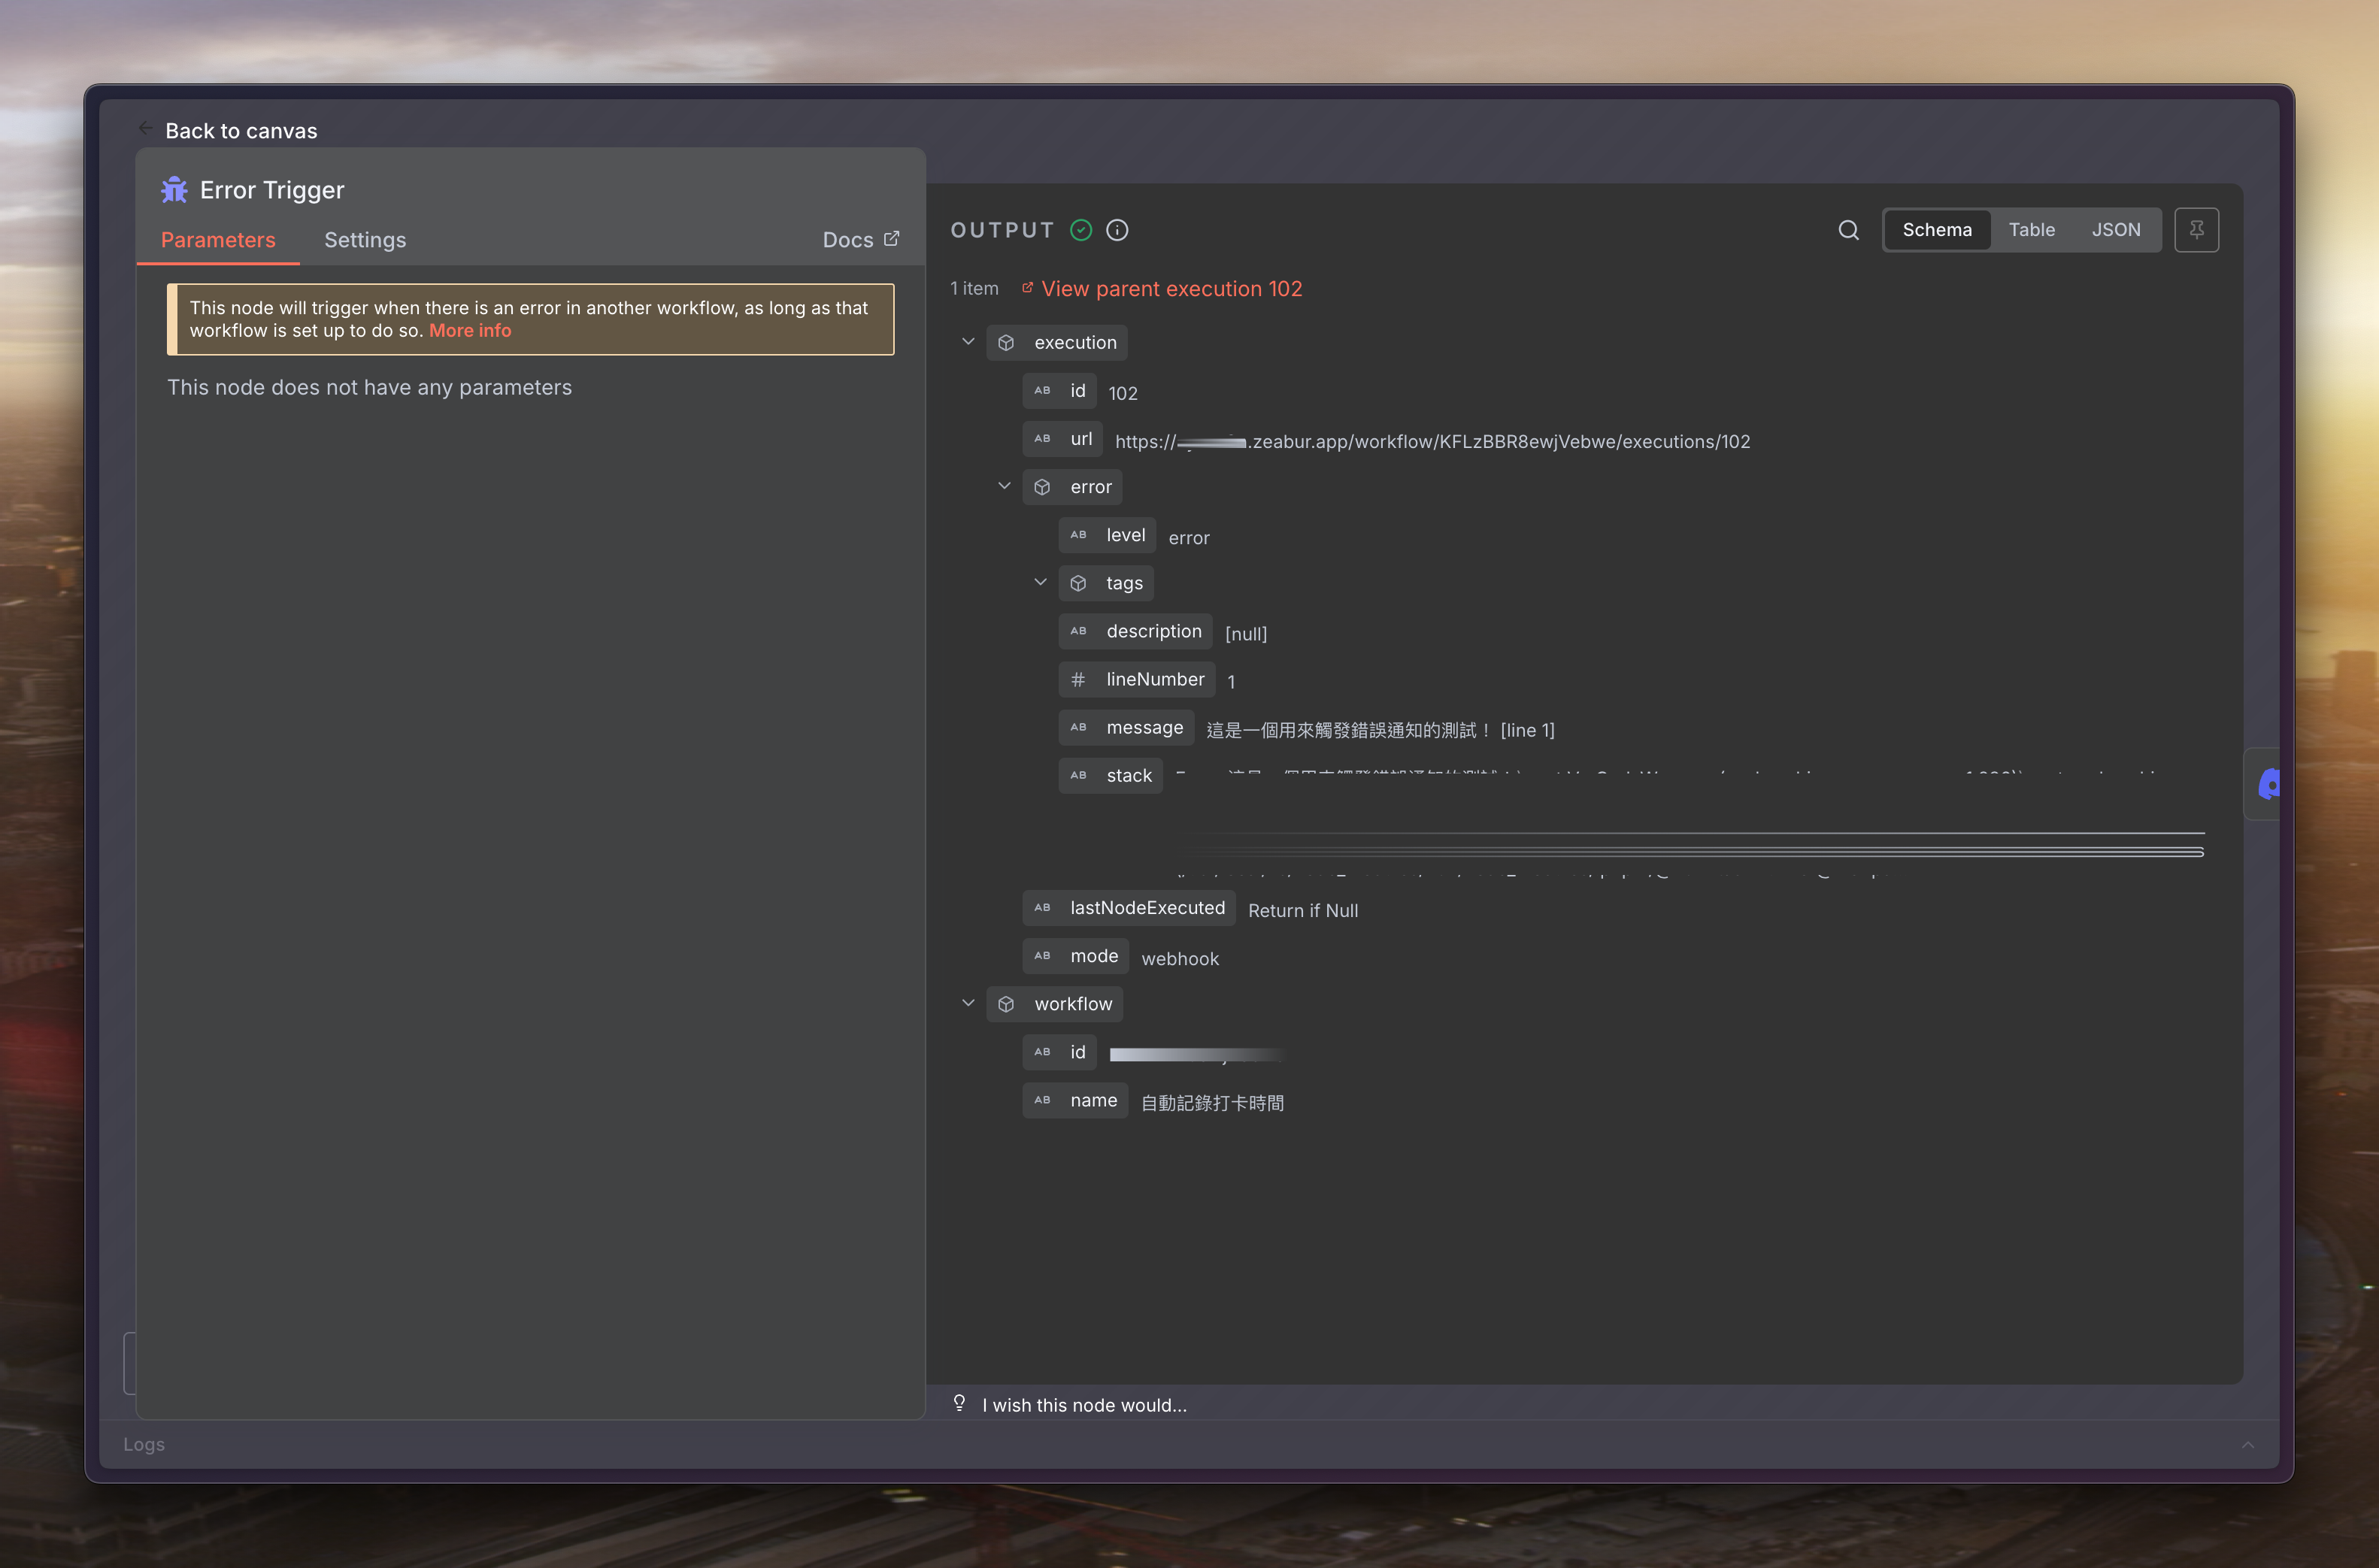Switch output view to Table
The image size is (2379, 1568).
tap(2031, 230)
